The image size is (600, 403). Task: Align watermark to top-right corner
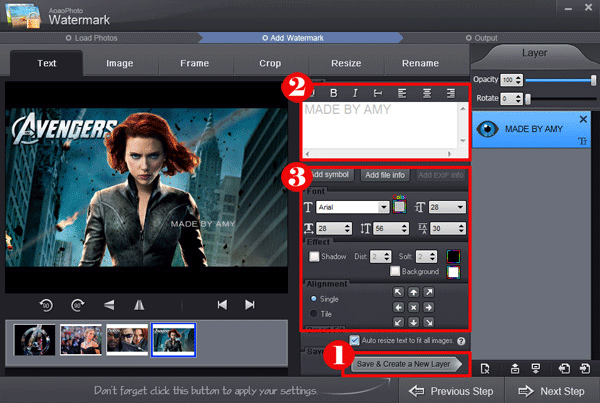pyautogui.click(x=429, y=292)
